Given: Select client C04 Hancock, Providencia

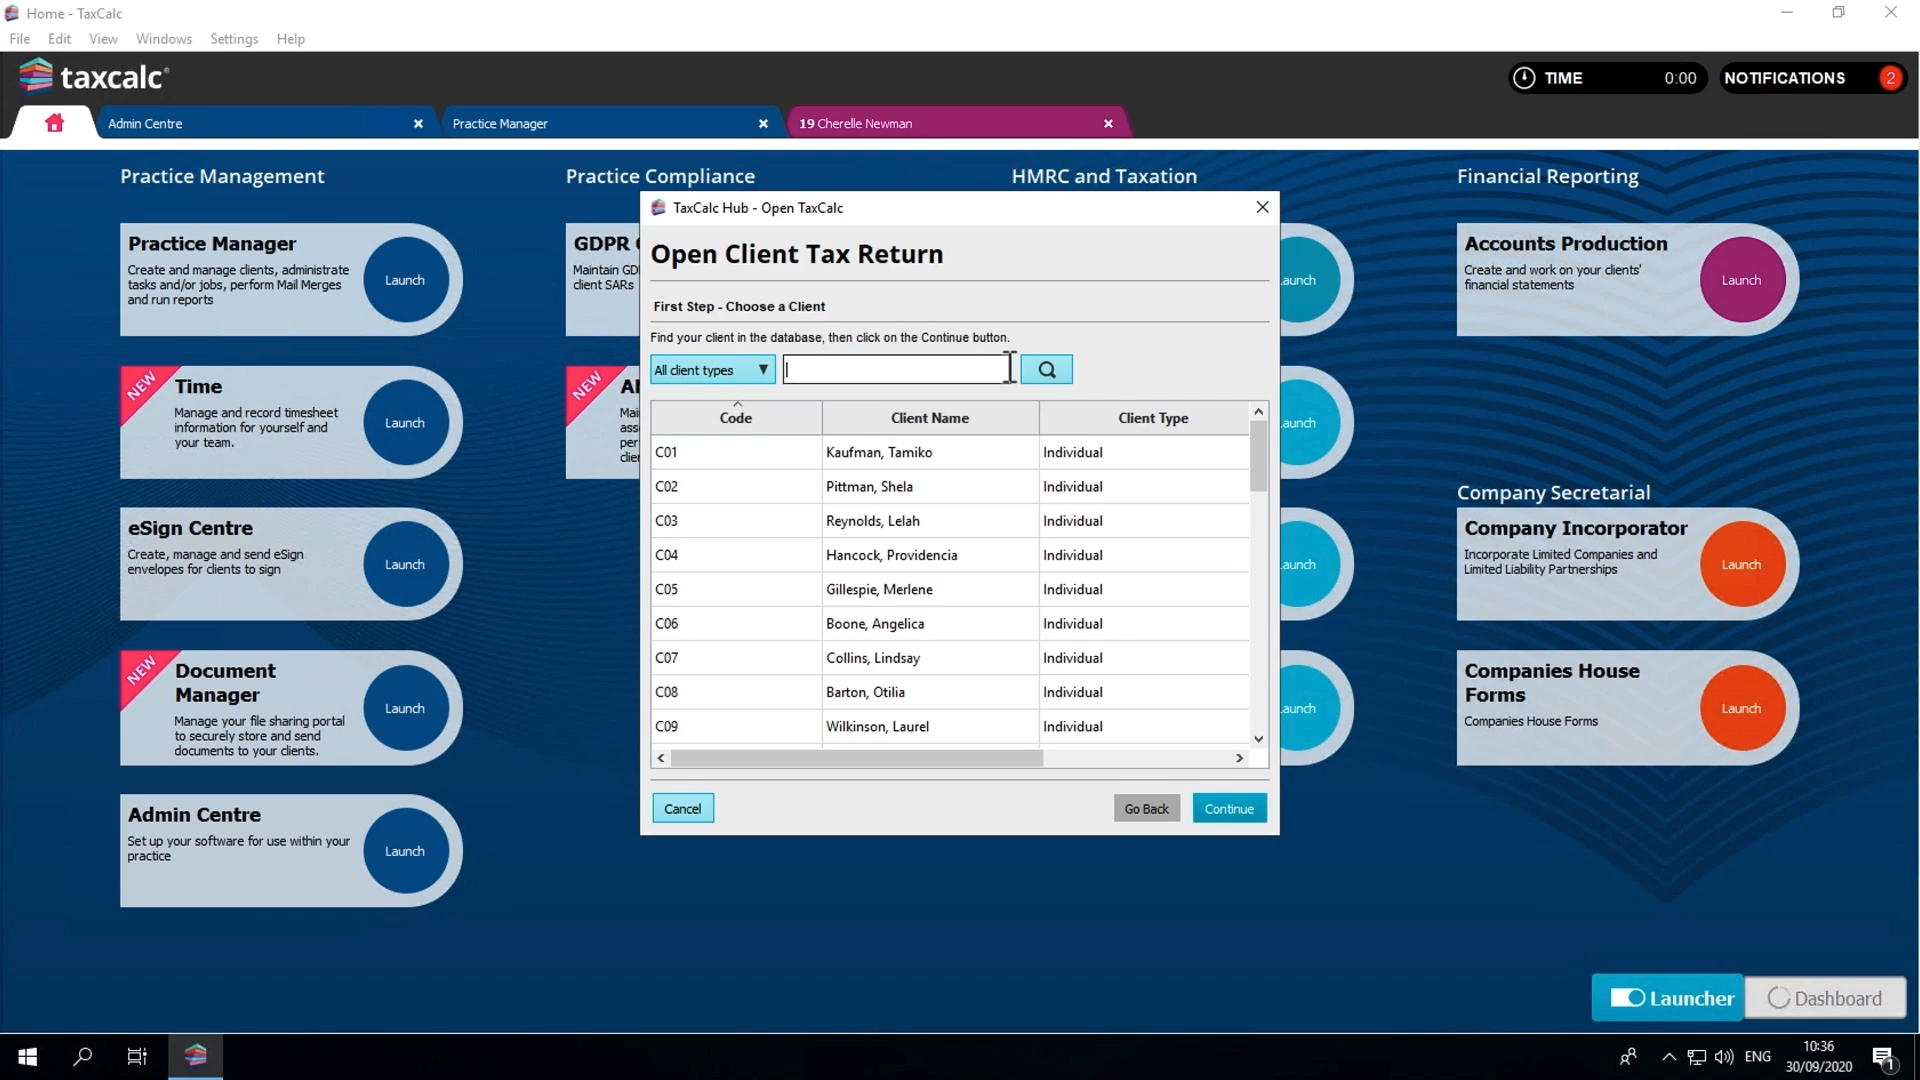Looking at the screenshot, I should click(950, 555).
